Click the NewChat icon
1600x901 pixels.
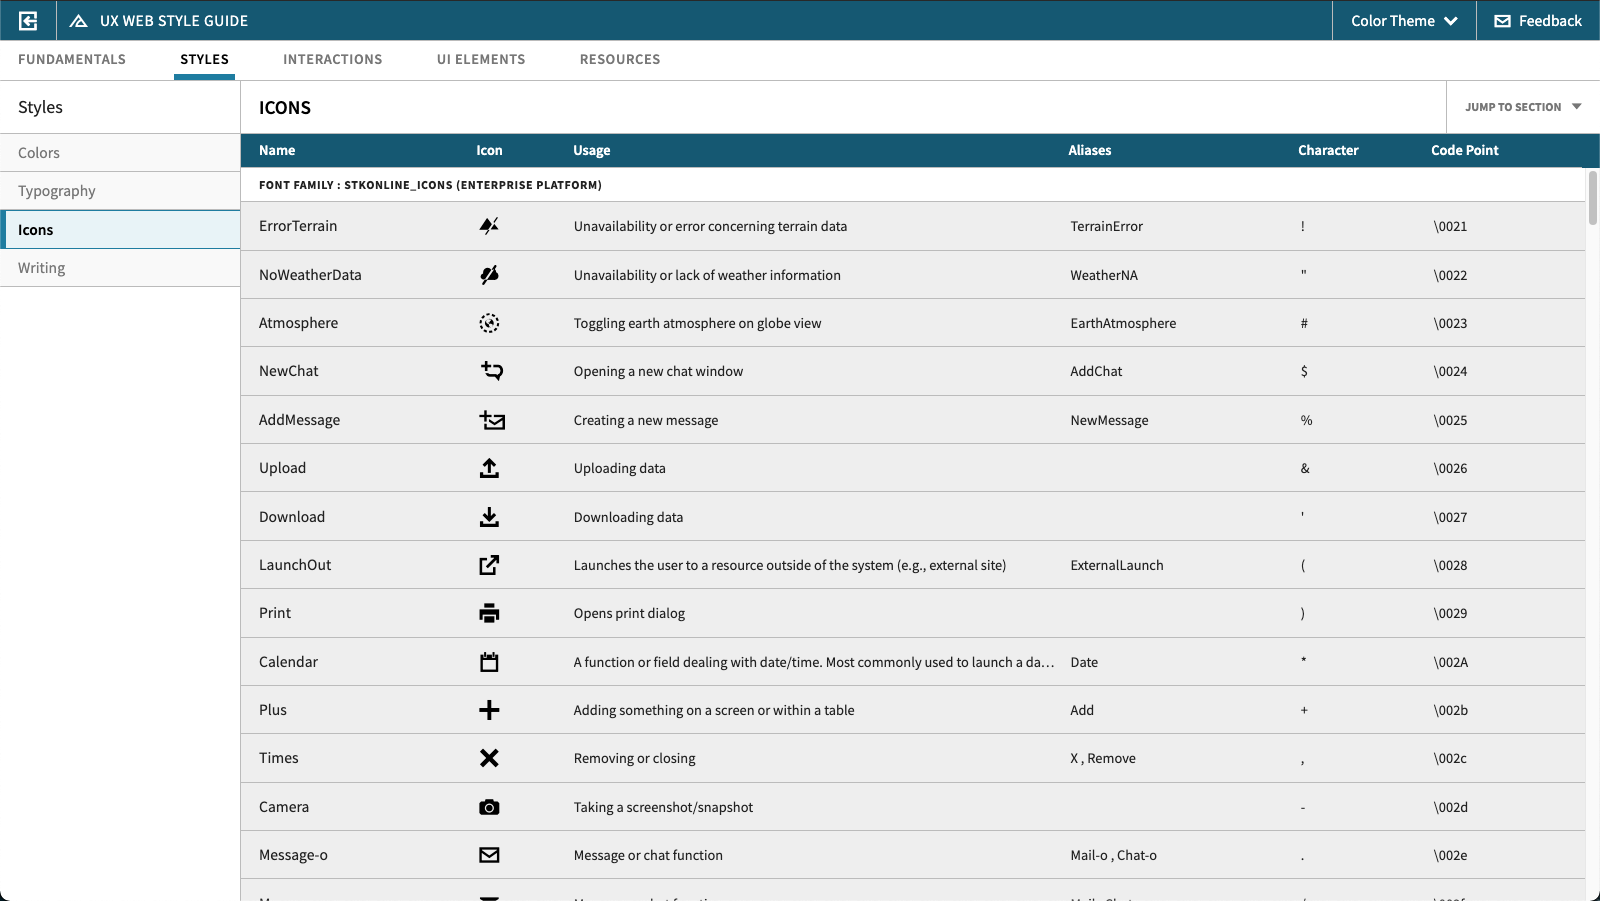(491, 371)
